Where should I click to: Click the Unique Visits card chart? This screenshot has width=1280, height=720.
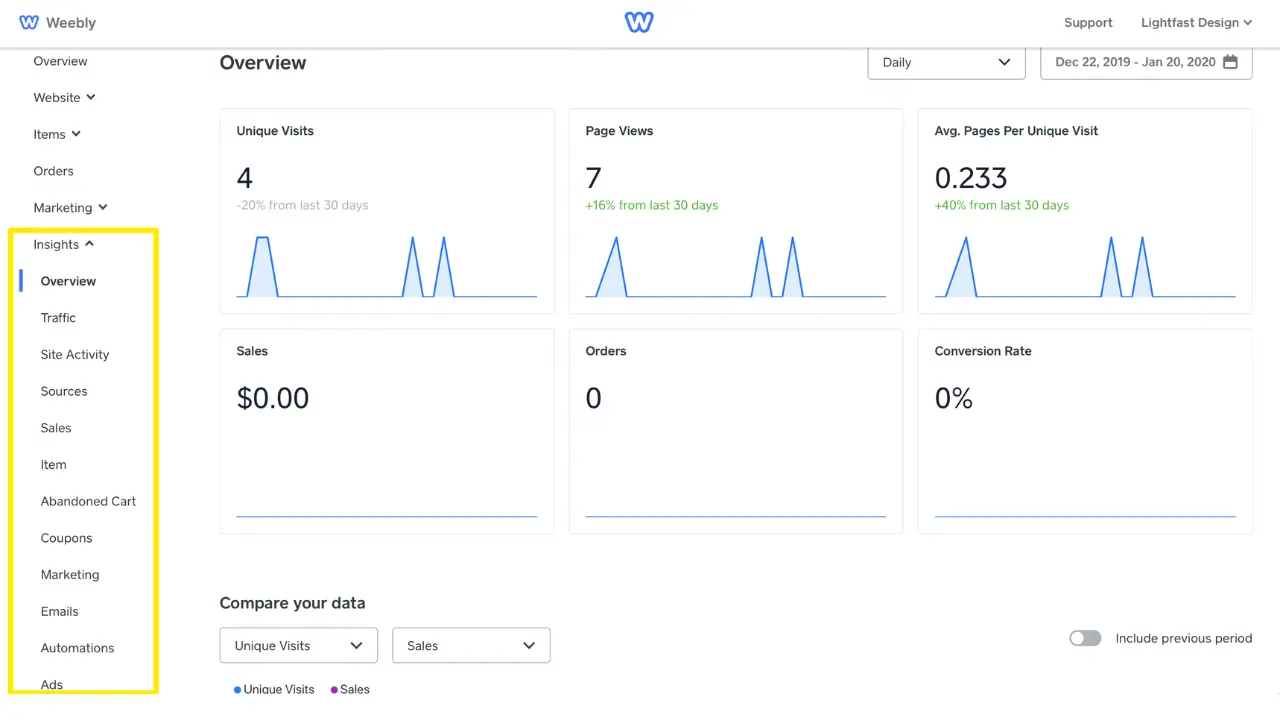[387, 267]
